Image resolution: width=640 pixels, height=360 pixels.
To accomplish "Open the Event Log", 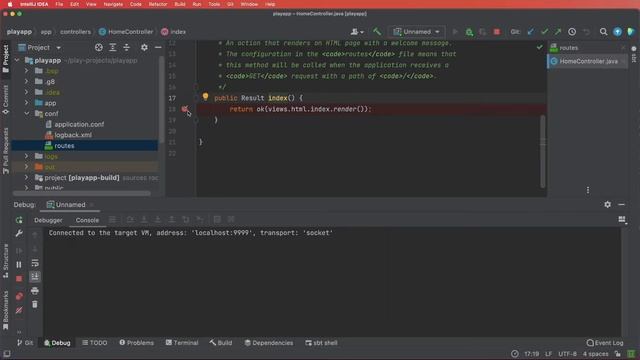I will [x=605, y=343].
